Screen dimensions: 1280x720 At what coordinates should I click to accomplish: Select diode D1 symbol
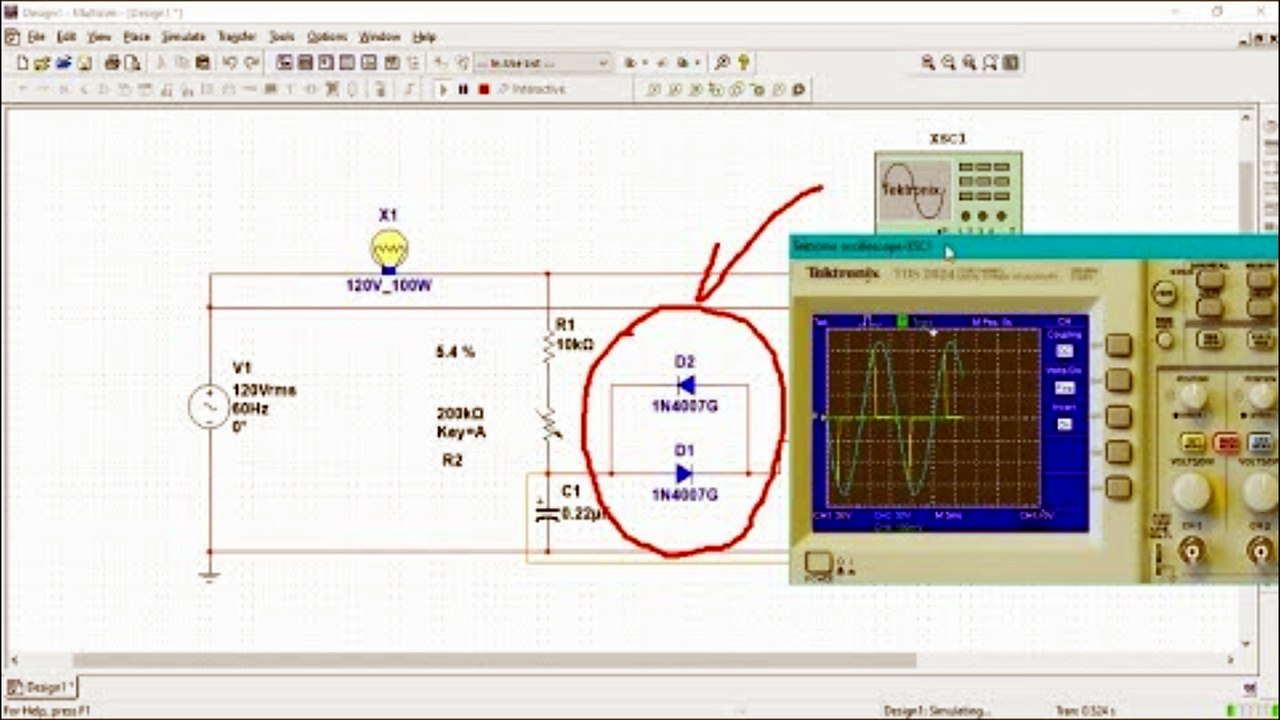(x=685, y=473)
